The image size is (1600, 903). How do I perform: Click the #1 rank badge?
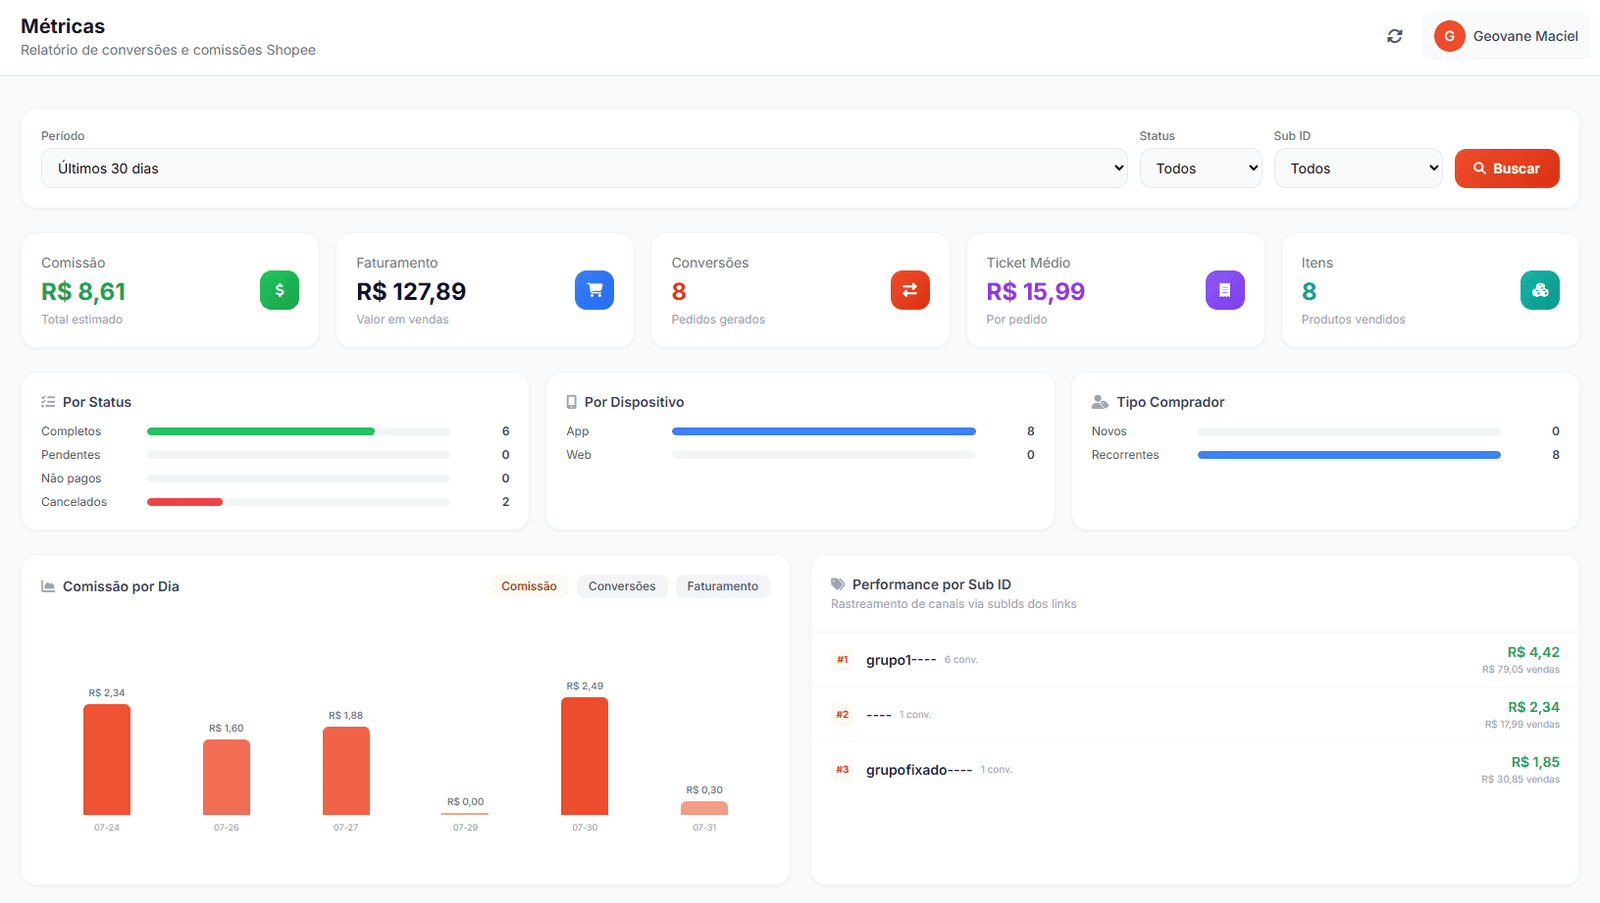pos(842,660)
